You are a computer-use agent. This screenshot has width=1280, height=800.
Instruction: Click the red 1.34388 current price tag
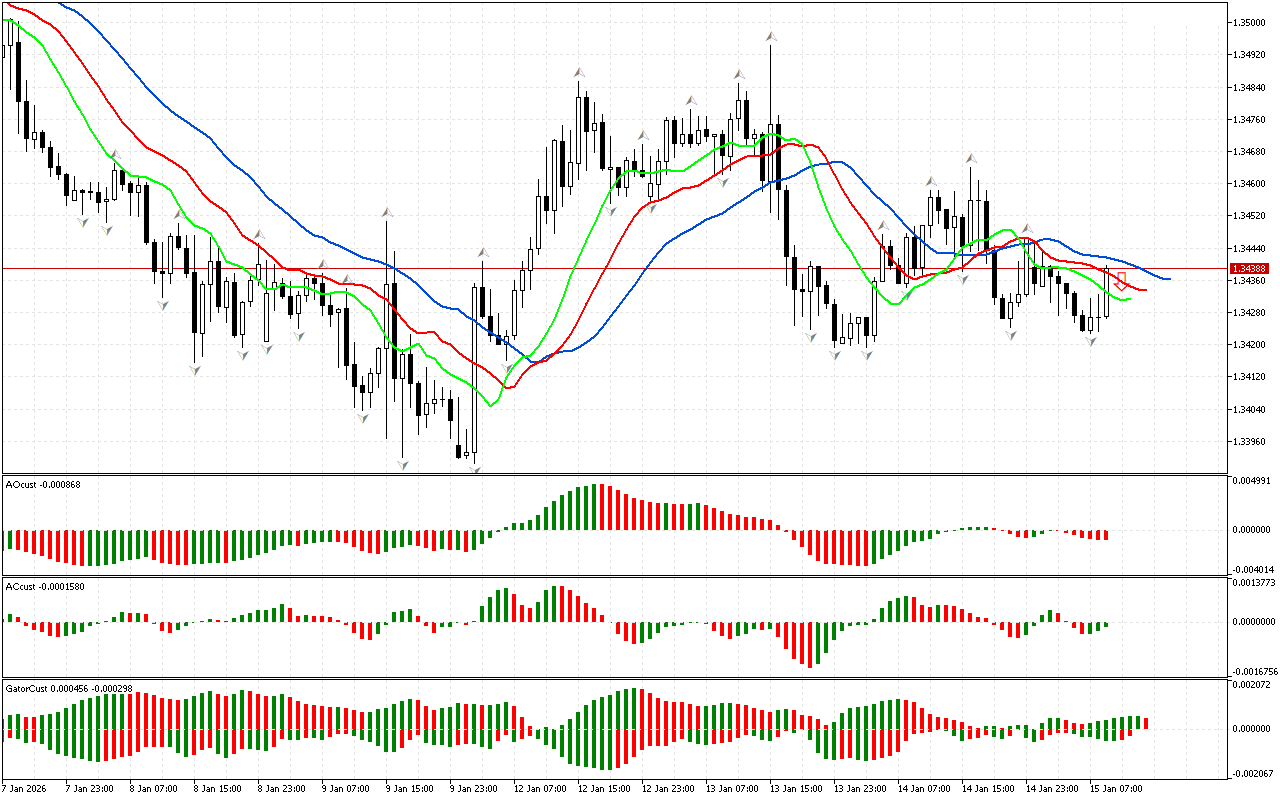click(1250, 268)
